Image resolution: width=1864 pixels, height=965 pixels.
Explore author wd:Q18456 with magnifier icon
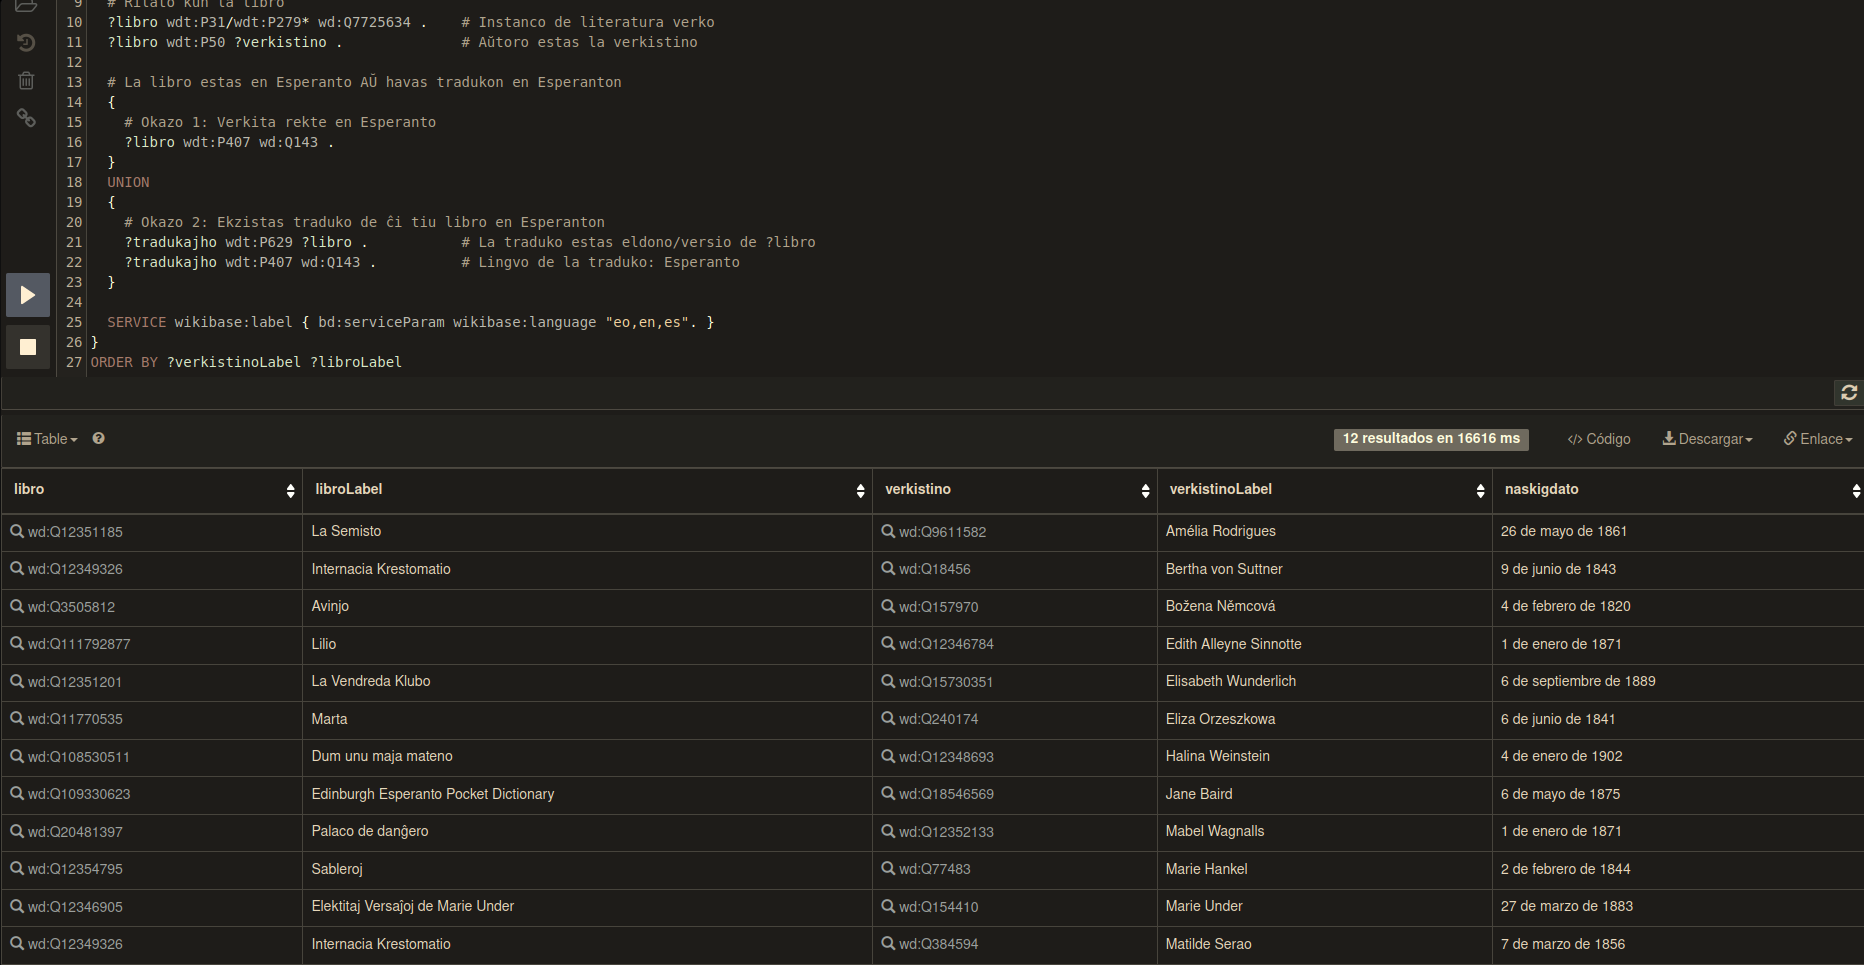[x=888, y=569]
